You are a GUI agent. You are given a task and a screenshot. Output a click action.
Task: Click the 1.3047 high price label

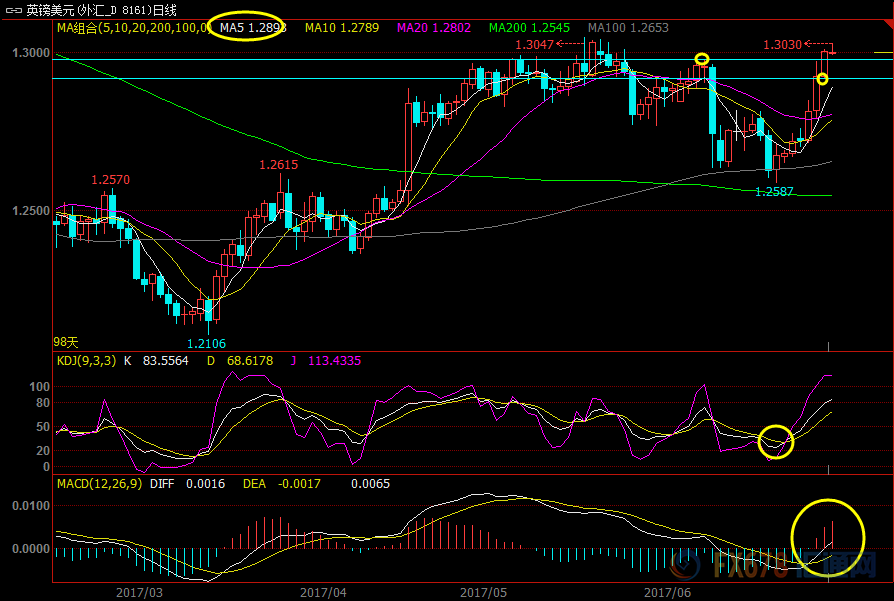point(534,44)
